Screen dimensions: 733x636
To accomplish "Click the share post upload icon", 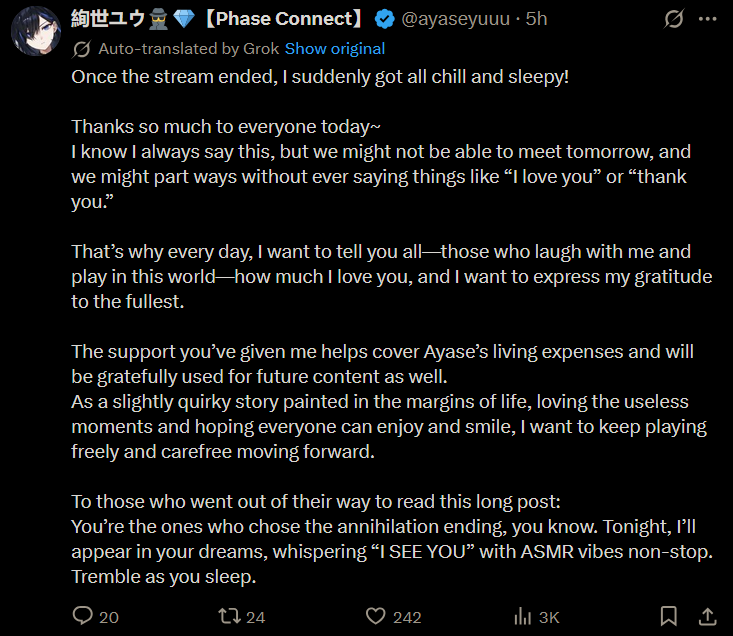I will pyautogui.click(x=706, y=616).
